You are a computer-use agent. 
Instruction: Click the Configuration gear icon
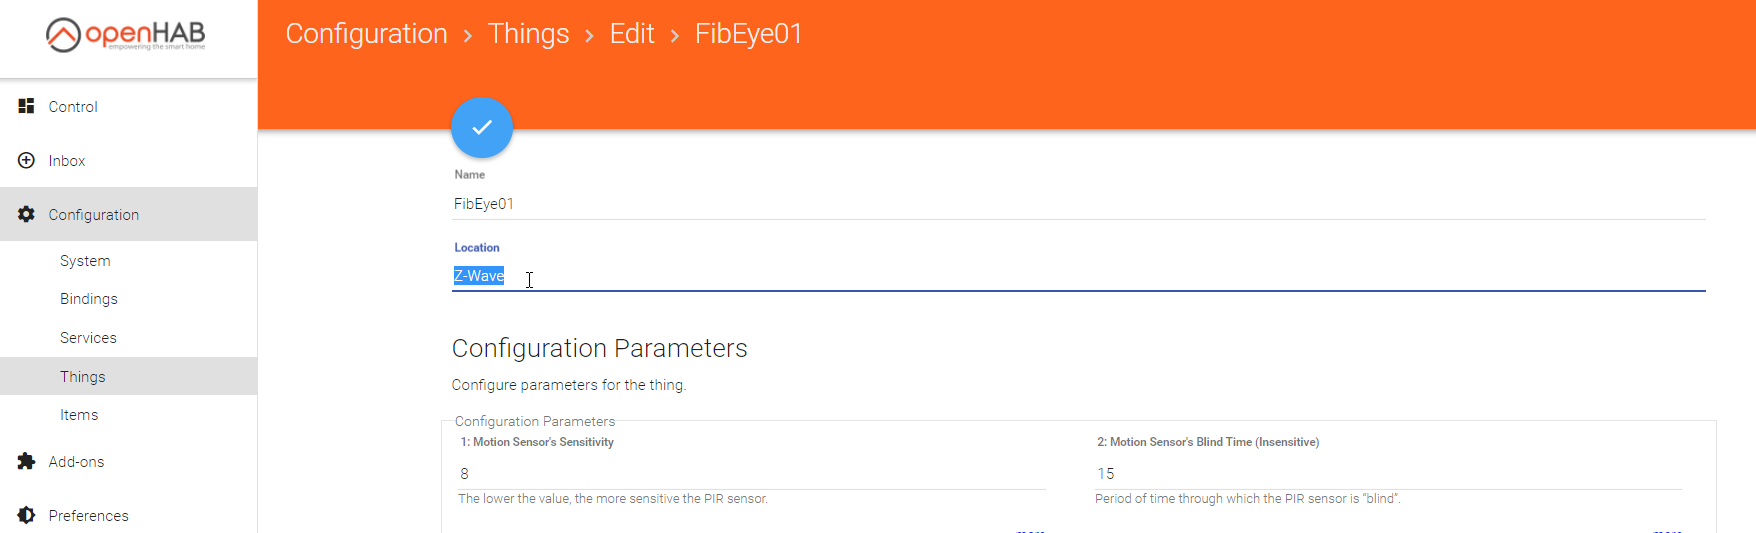point(27,214)
